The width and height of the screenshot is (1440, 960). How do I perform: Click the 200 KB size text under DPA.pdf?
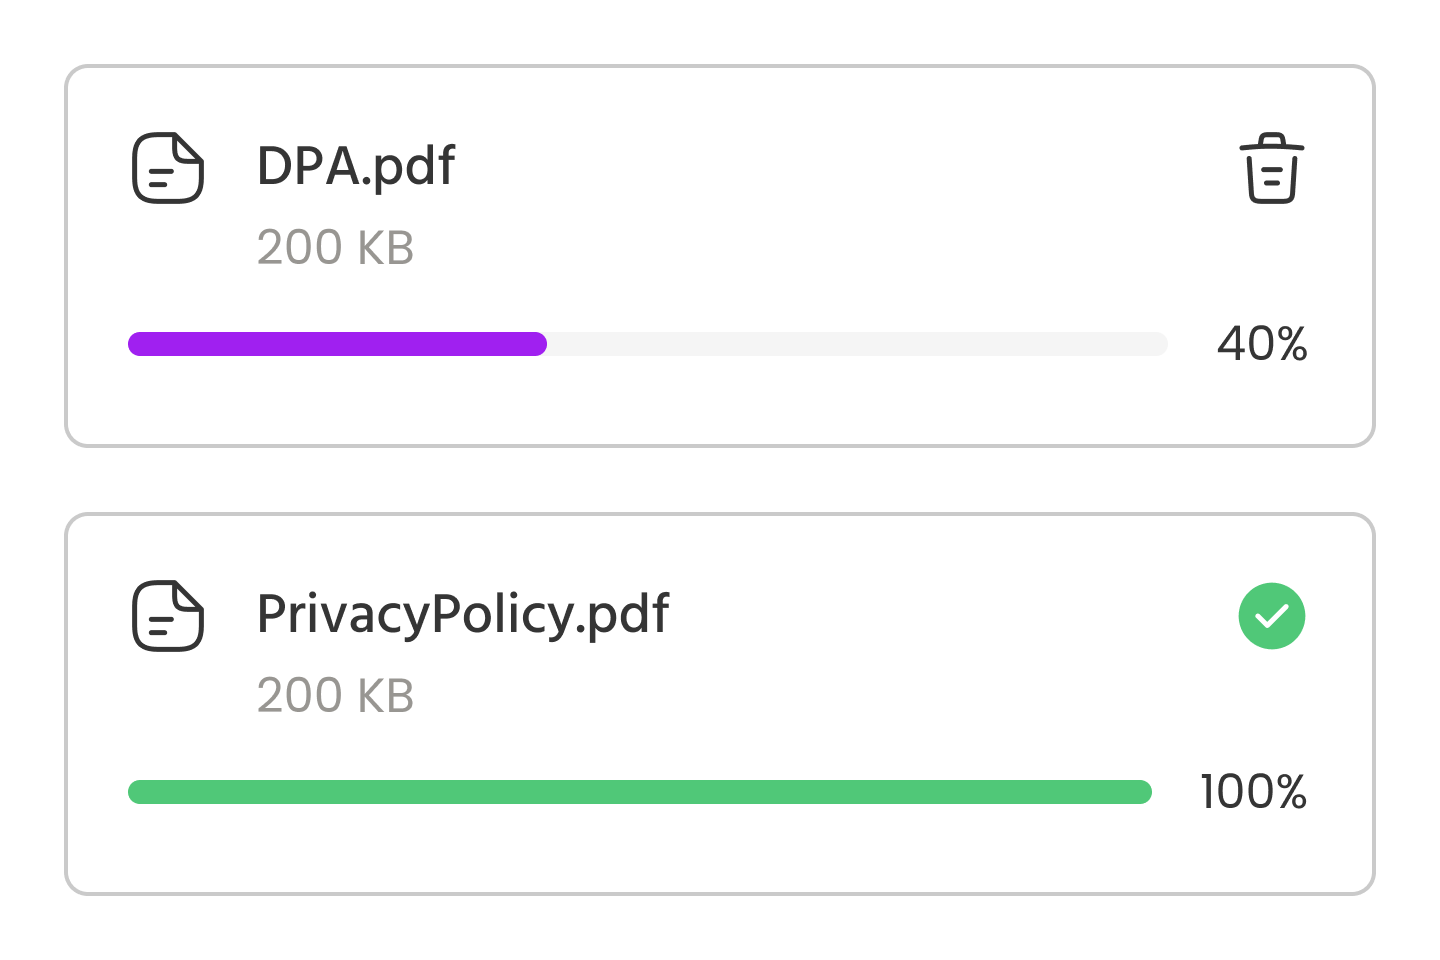pos(336,246)
